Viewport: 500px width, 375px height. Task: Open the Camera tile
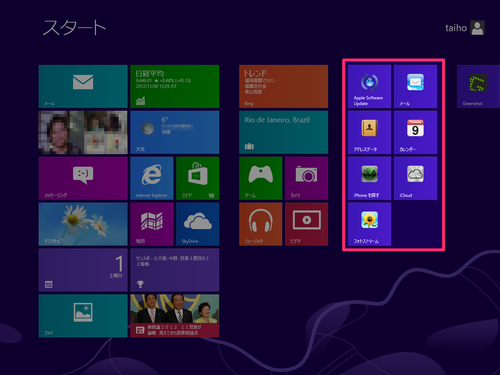click(x=307, y=178)
